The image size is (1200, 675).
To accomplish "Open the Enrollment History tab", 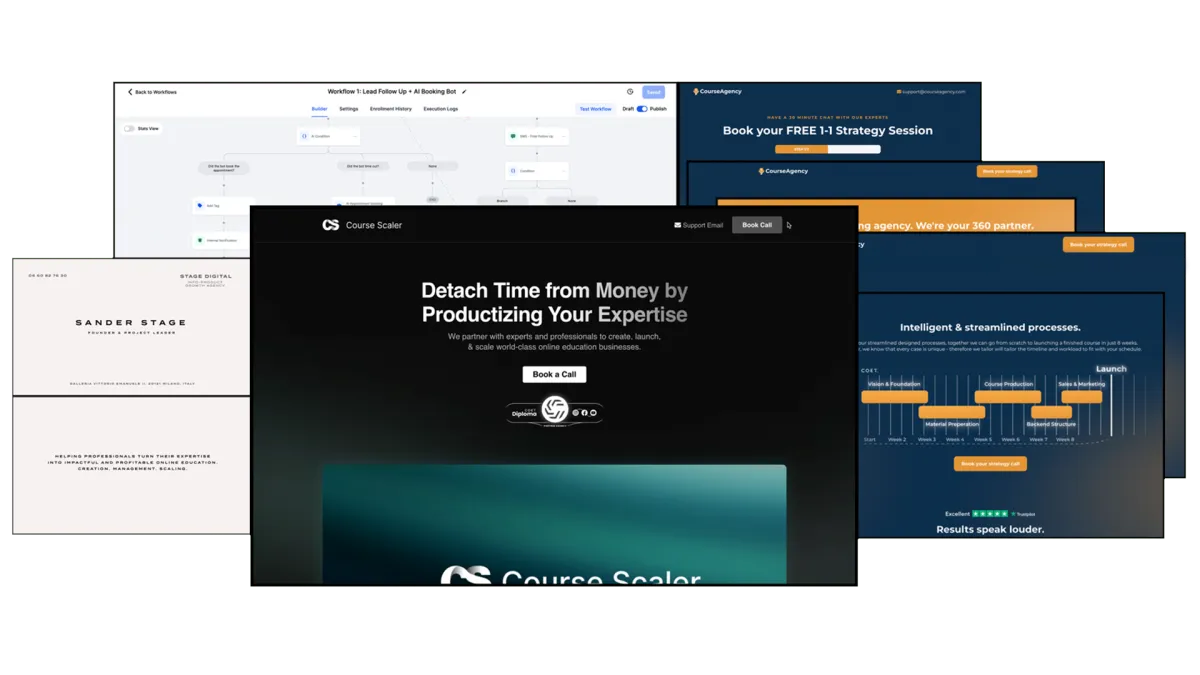I will [x=391, y=109].
